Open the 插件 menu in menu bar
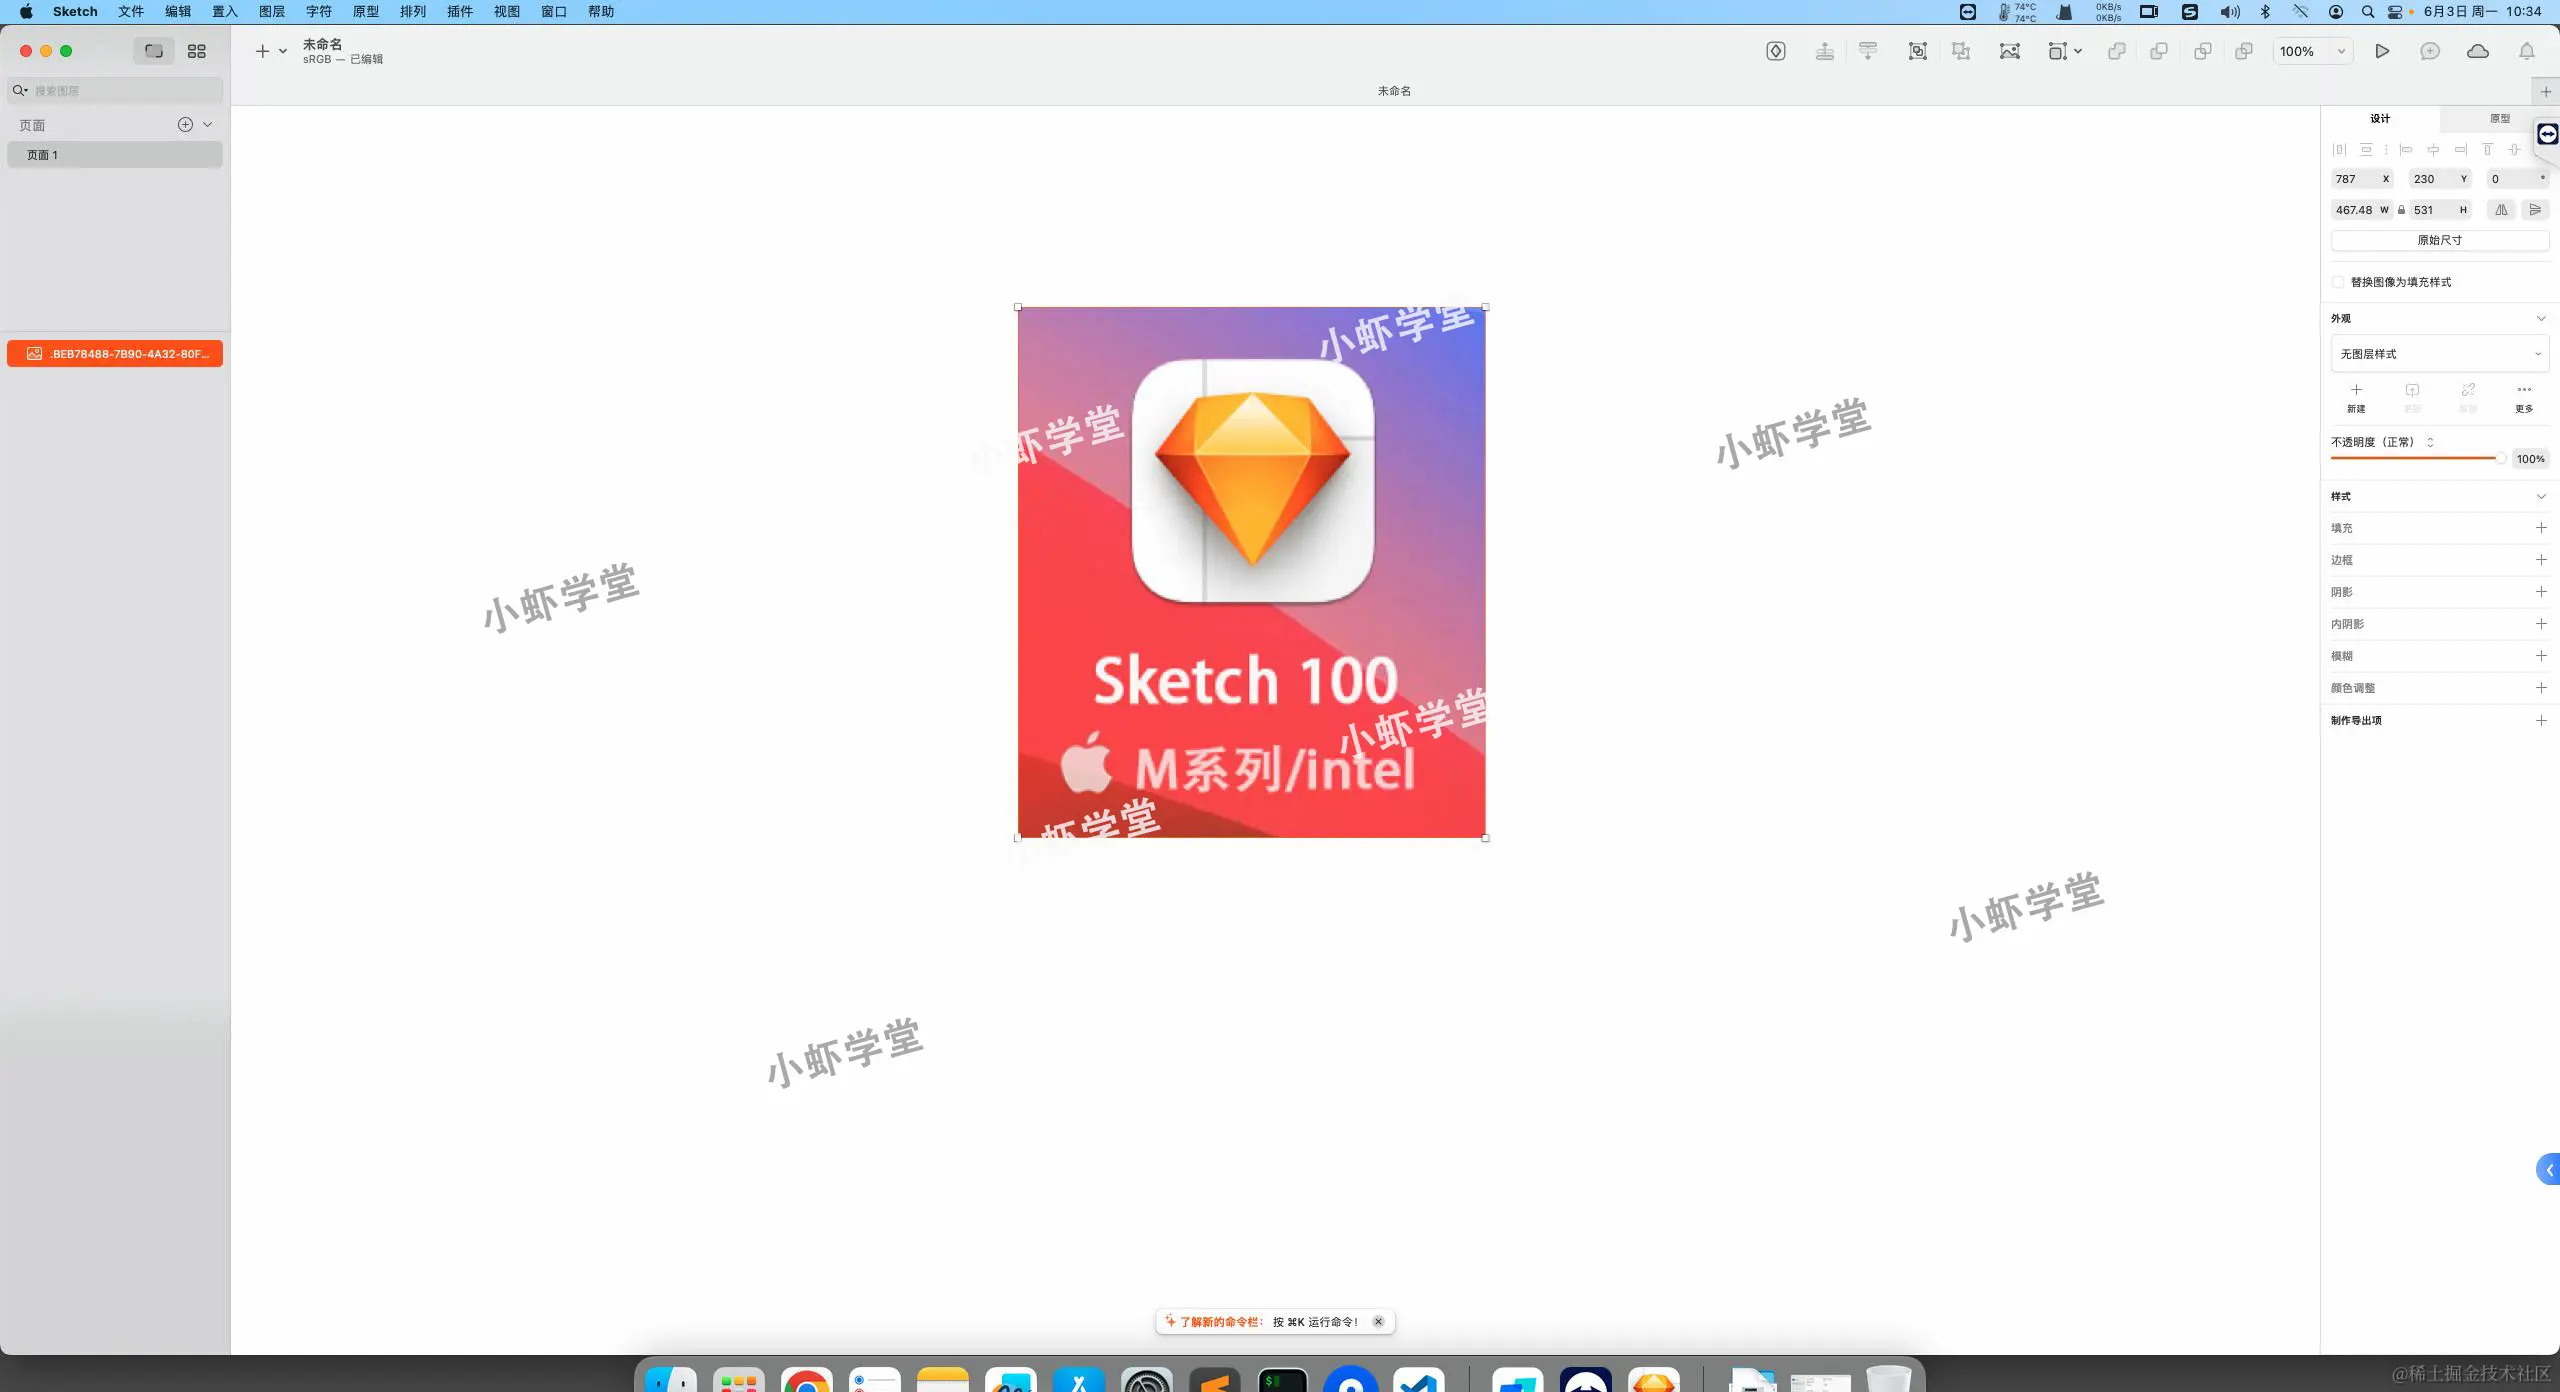 [459, 11]
